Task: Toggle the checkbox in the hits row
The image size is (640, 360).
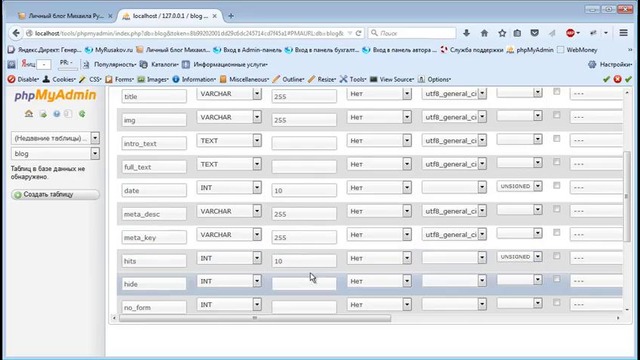Action: [556, 256]
